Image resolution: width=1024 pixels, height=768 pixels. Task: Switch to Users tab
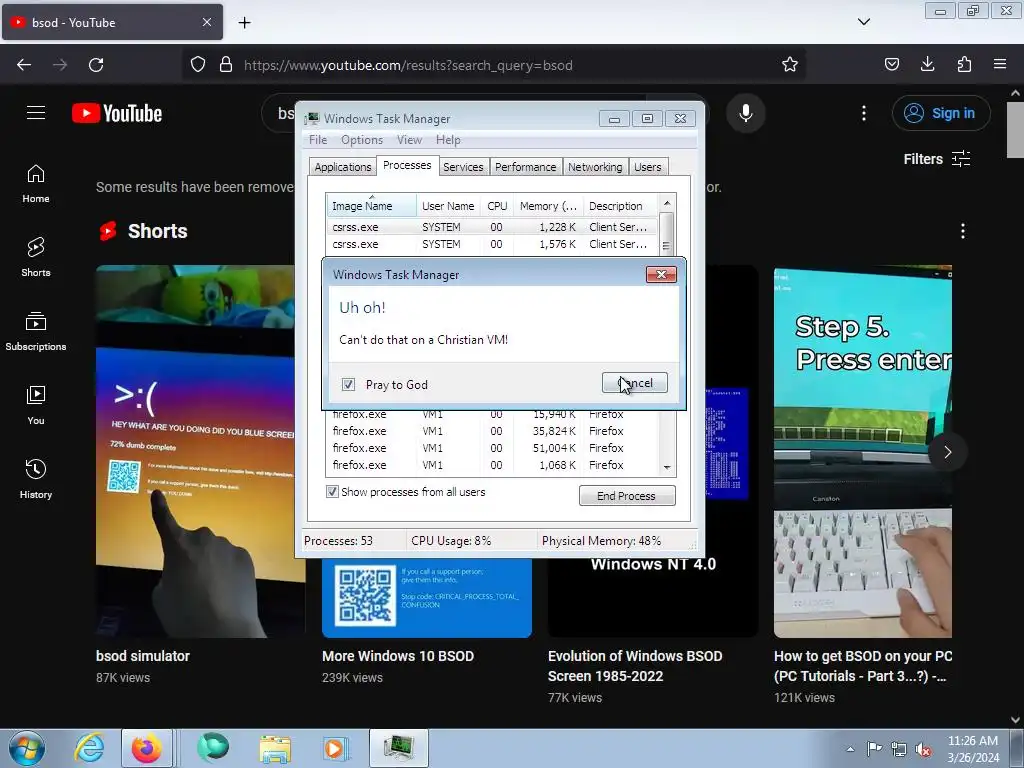(x=648, y=167)
